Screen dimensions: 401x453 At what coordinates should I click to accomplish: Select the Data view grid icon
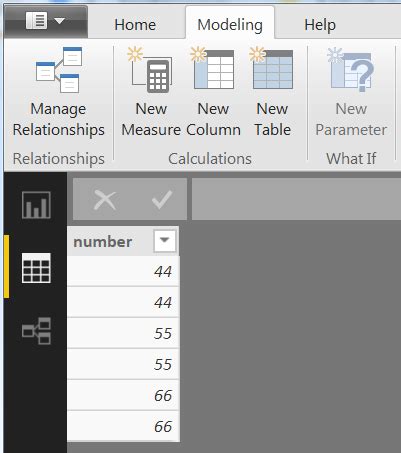(36, 268)
